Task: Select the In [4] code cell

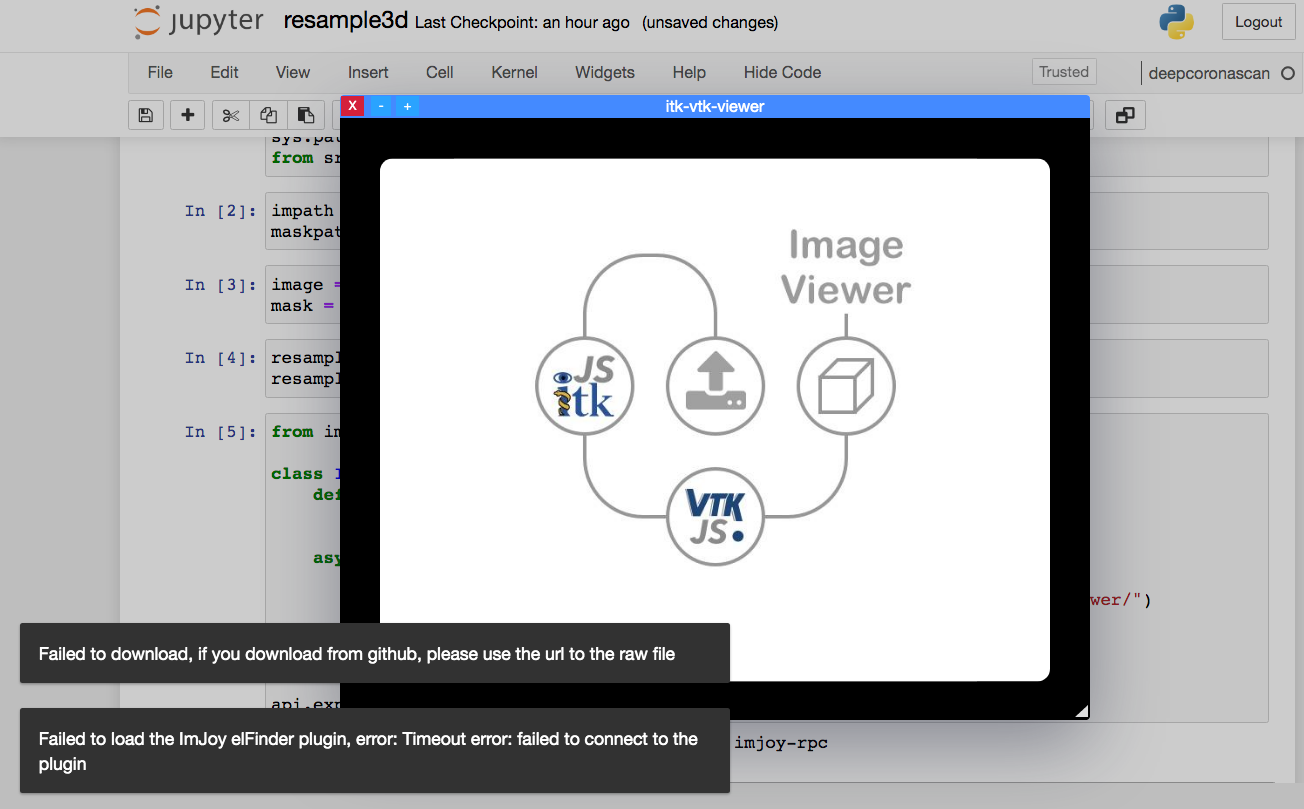Action: coord(767,368)
